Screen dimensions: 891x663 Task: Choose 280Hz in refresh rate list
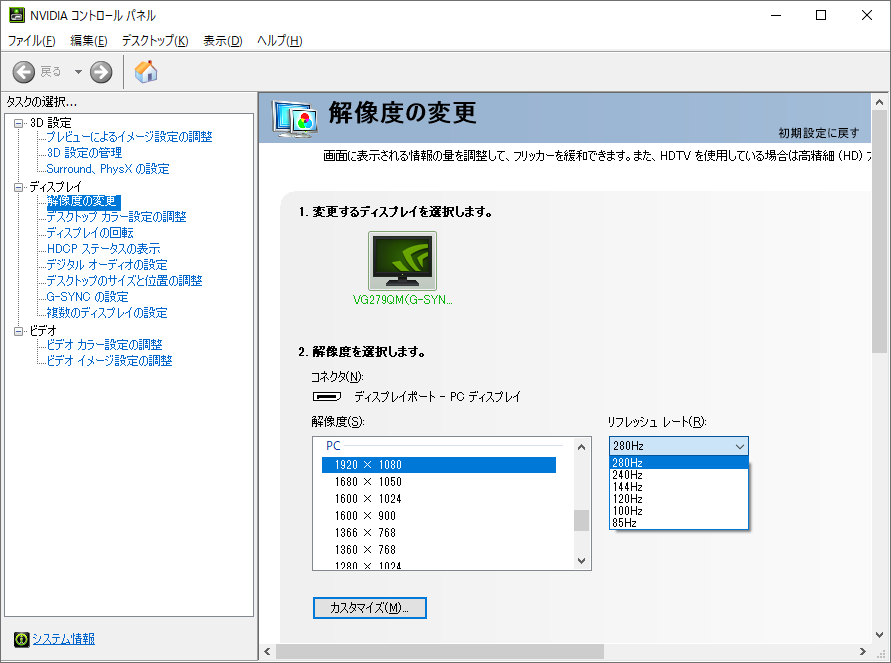click(x=678, y=462)
